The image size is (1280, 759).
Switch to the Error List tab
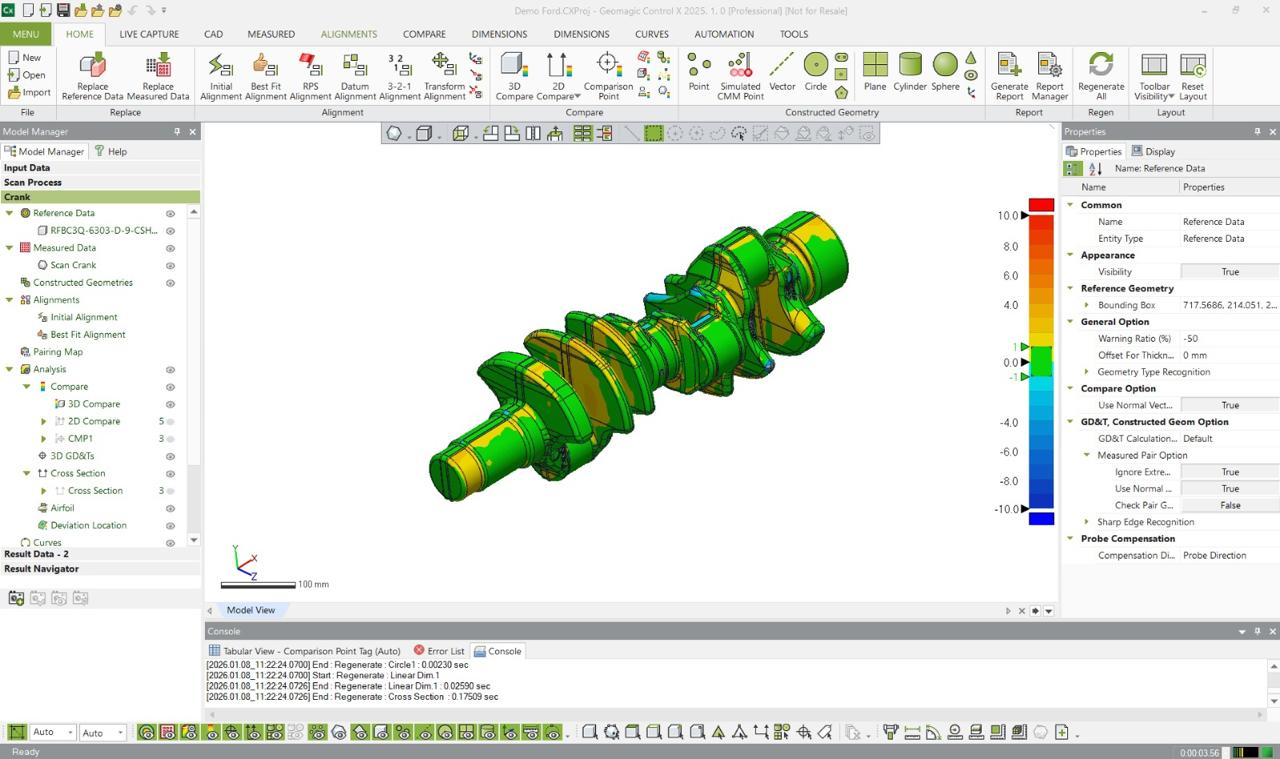[439, 651]
